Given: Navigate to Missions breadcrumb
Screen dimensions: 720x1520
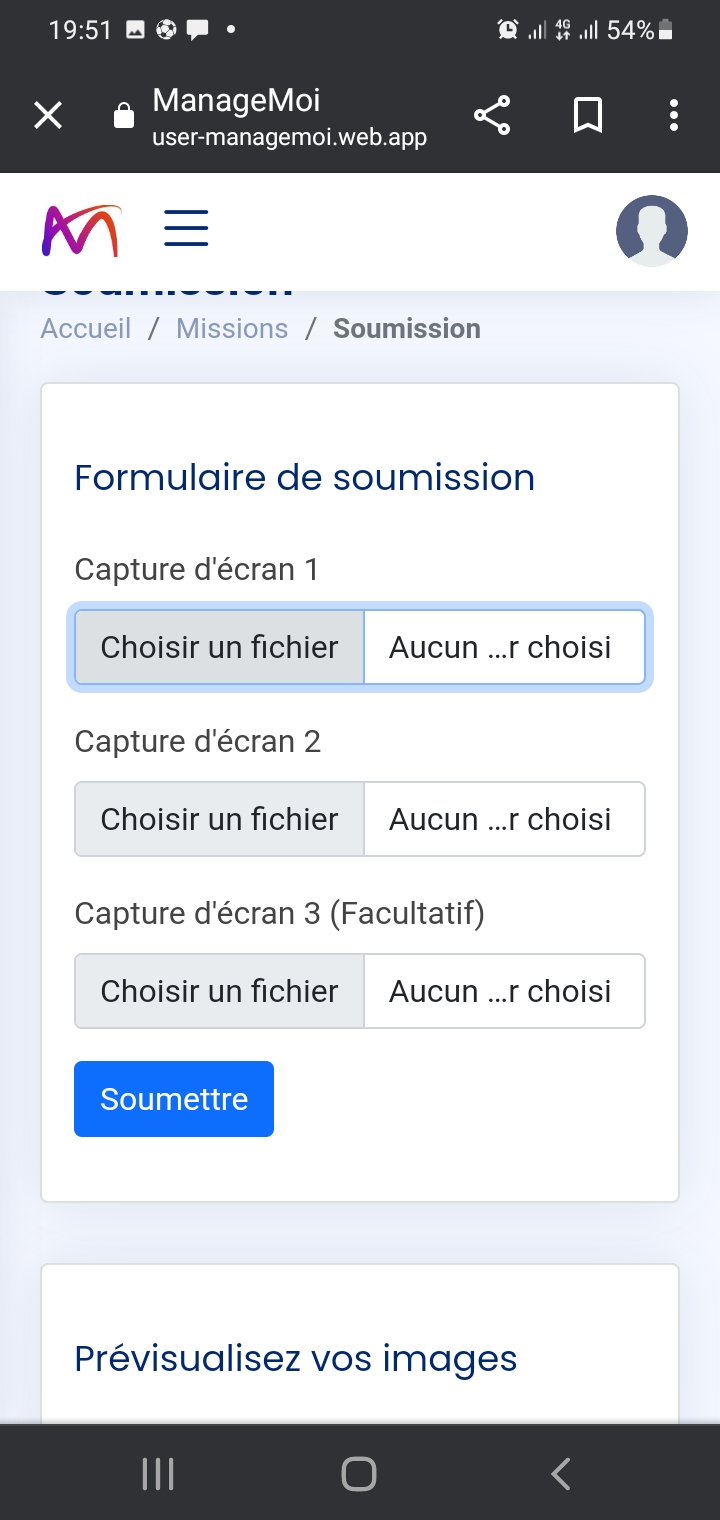Looking at the screenshot, I should coord(232,329).
